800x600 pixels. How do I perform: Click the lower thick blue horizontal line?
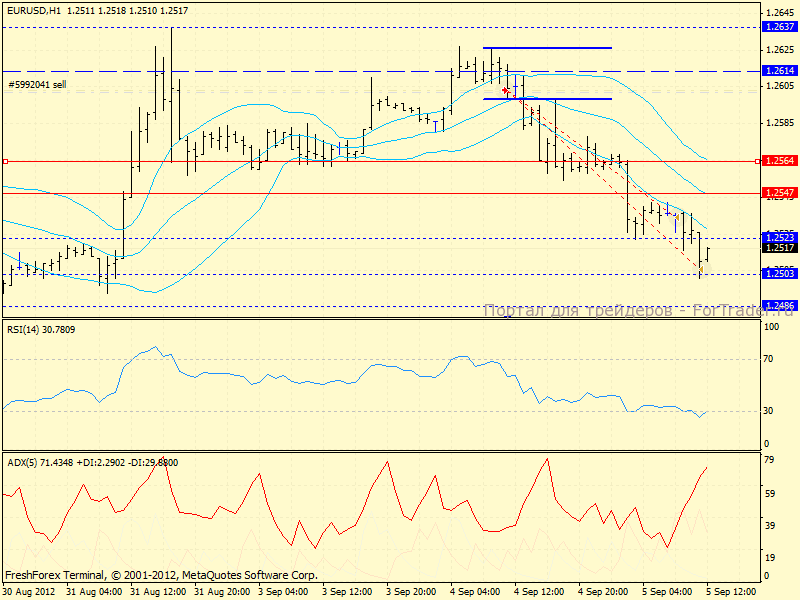pyautogui.click(x=547, y=99)
